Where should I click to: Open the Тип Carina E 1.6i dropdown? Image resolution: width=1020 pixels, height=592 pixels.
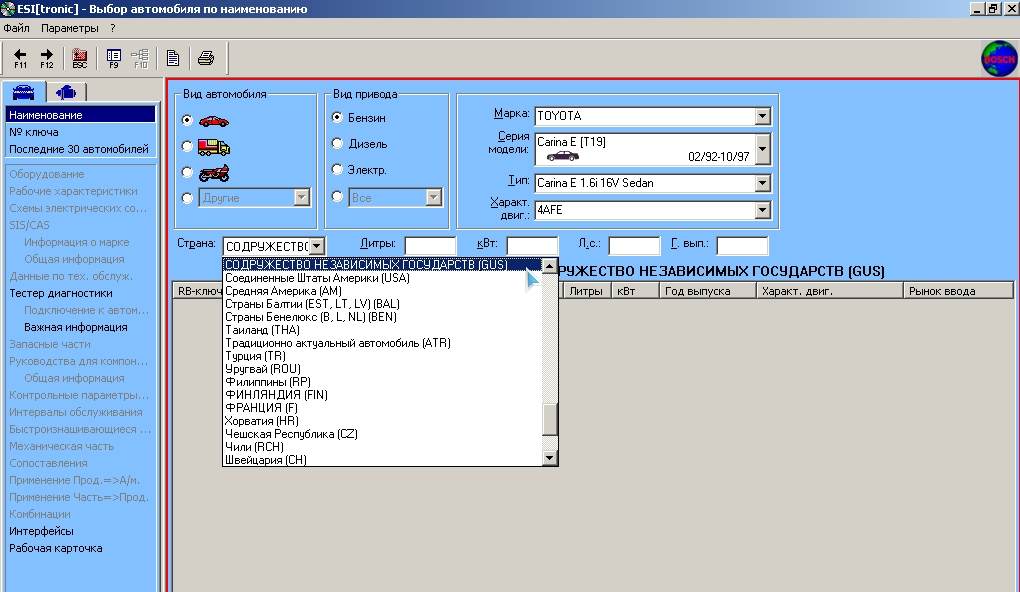(x=762, y=183)
